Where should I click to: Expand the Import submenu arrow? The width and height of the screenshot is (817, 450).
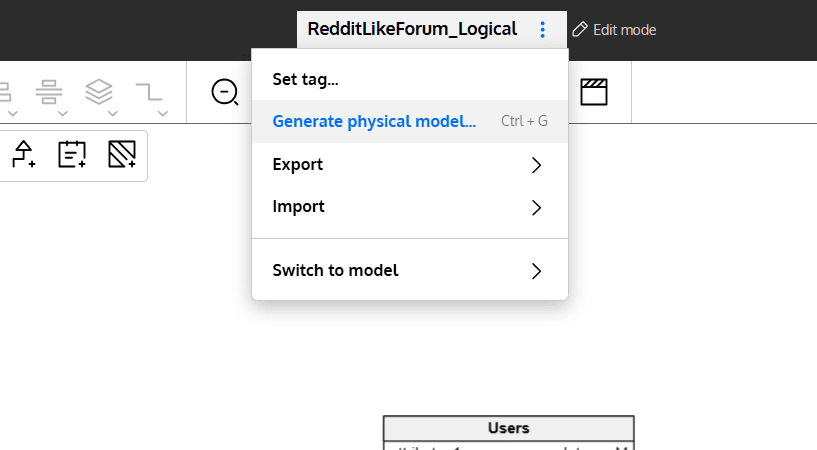click(536, 207)
